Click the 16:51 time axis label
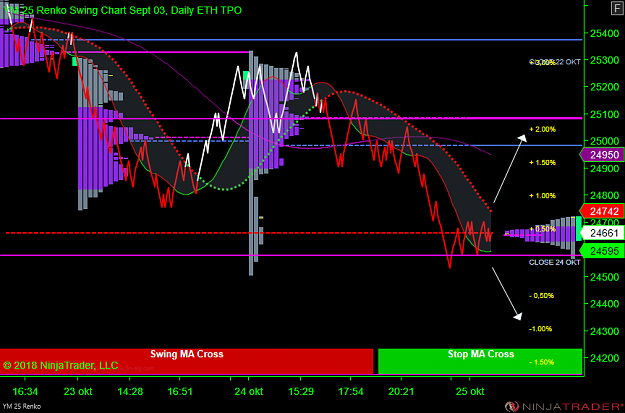The image size is (625, 413). coord(180,391)
